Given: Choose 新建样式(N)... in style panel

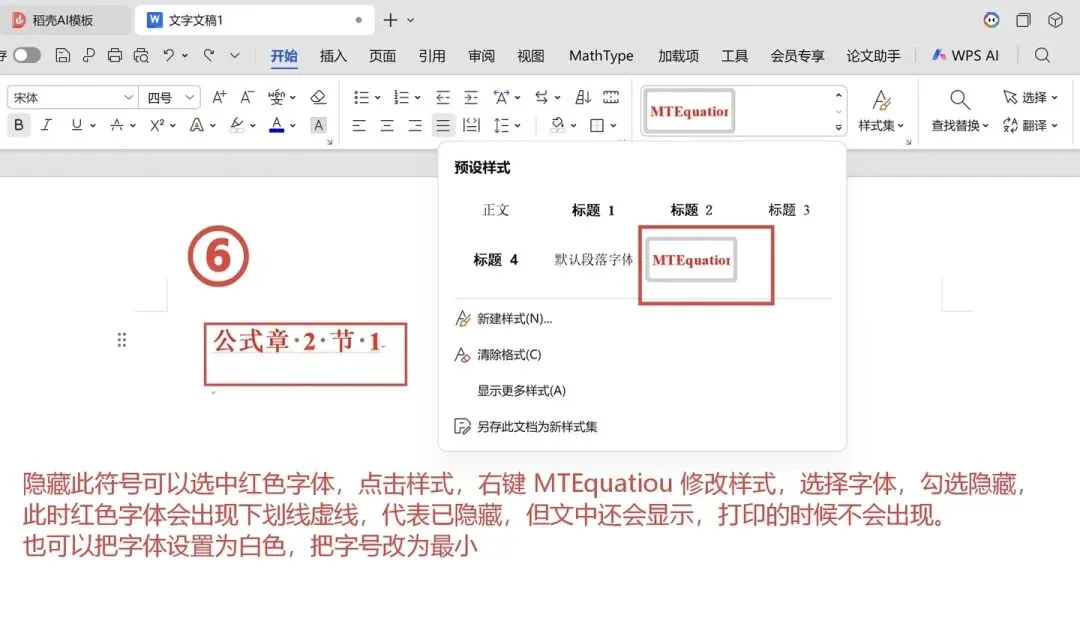Looking at the screenshot, I should (515, 318).
